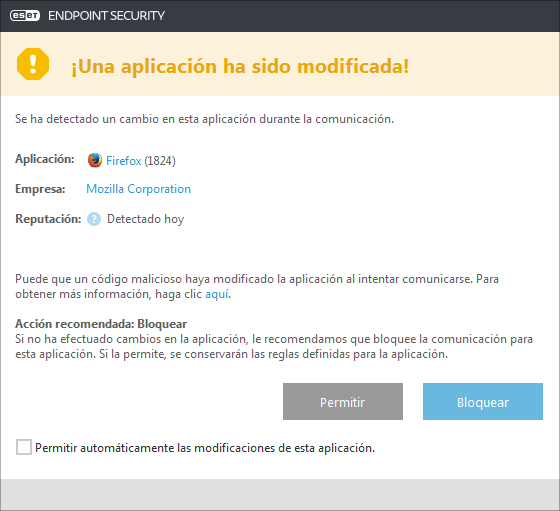Click the '¡Una aplicación ha sido modificada!' heading
The height and width of the screenshot is (511, 560).
point(240,66)
